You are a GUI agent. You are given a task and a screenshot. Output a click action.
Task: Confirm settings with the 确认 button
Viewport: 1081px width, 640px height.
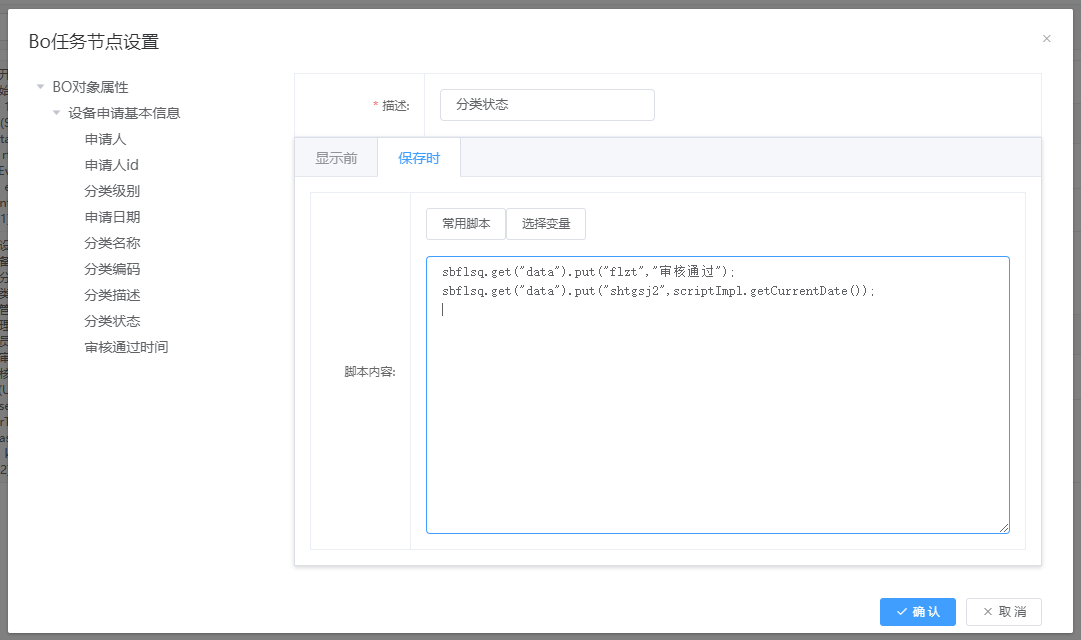coord(917,611)
